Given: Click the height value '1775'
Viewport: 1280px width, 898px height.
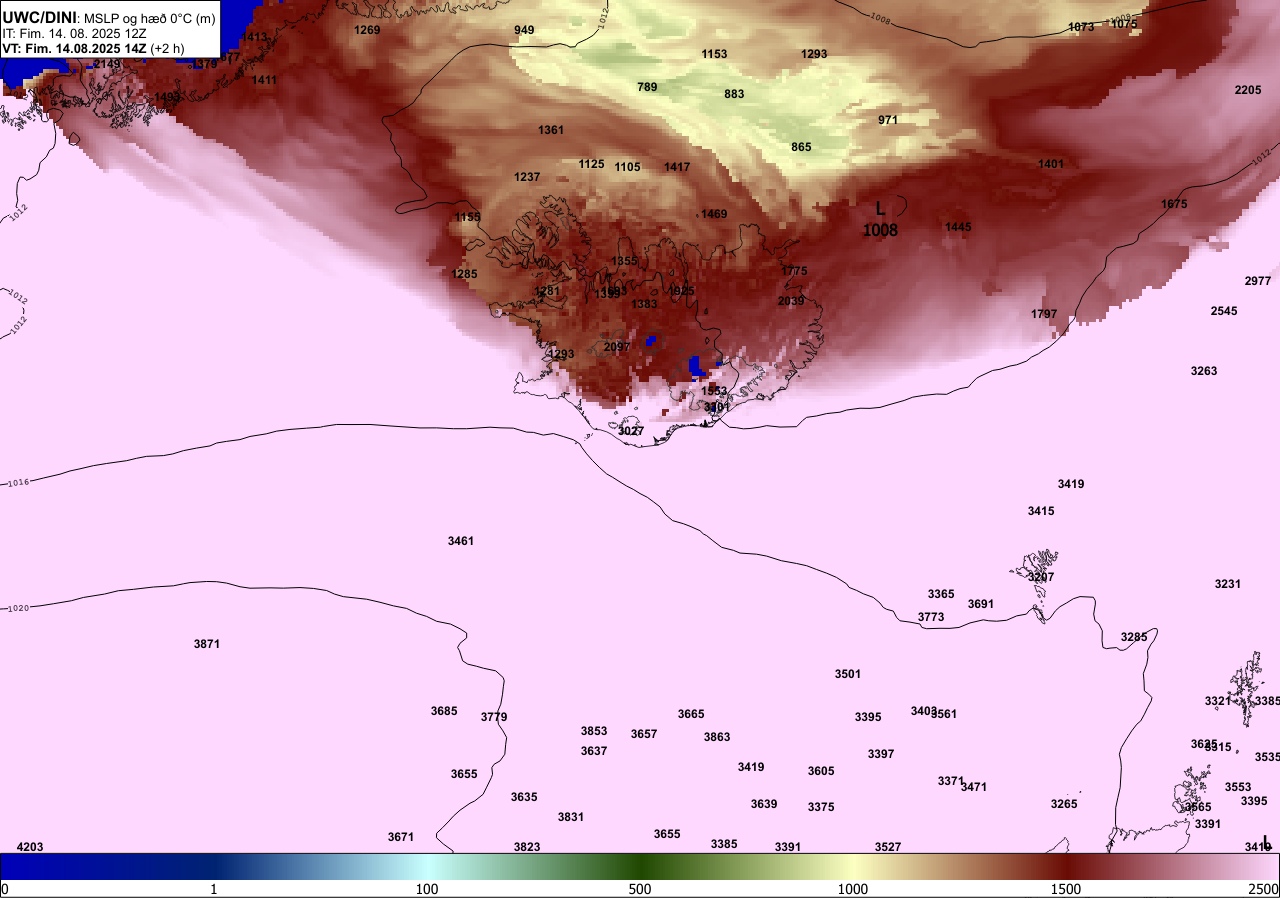Looking at the screenshot, I should click(x=794, y=271).
